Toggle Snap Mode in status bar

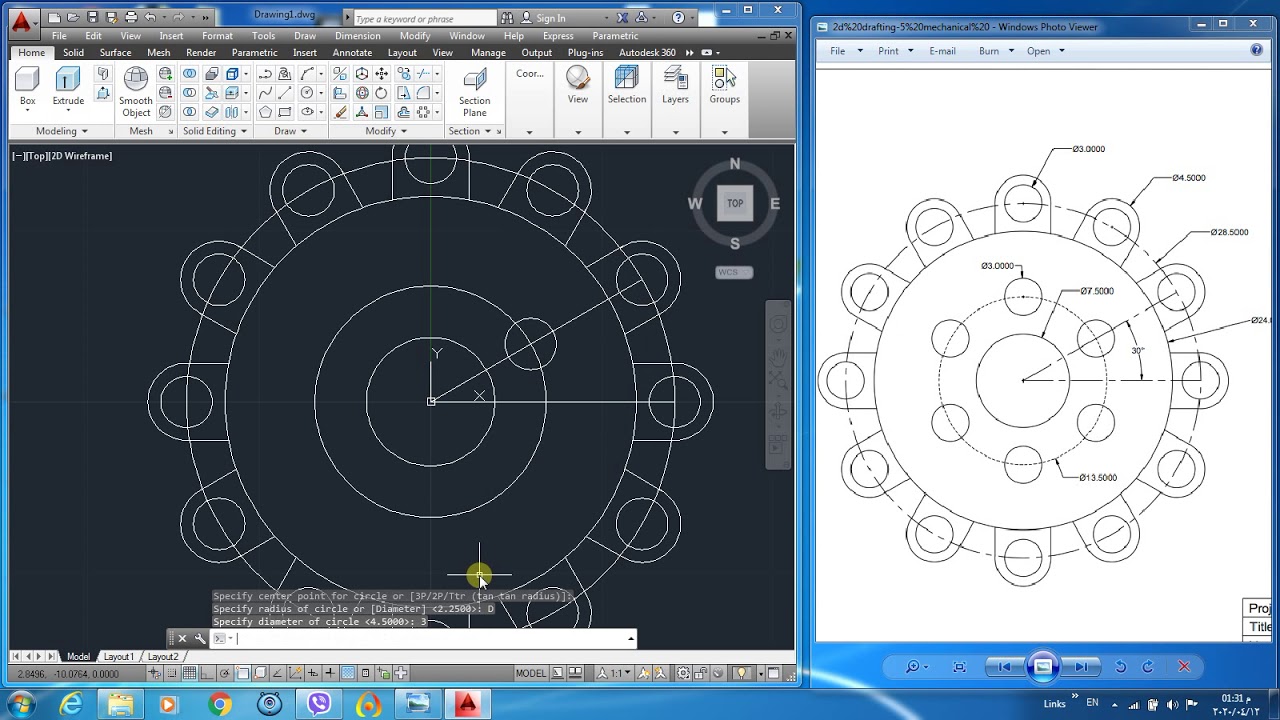point(172,673)
